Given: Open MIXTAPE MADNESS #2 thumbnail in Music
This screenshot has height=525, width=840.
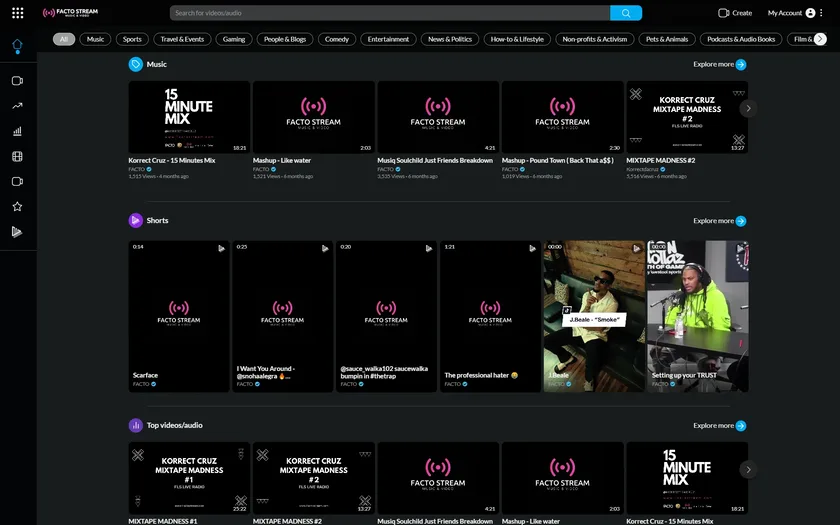Looking at the screenshot, I should tap(687, 117).
